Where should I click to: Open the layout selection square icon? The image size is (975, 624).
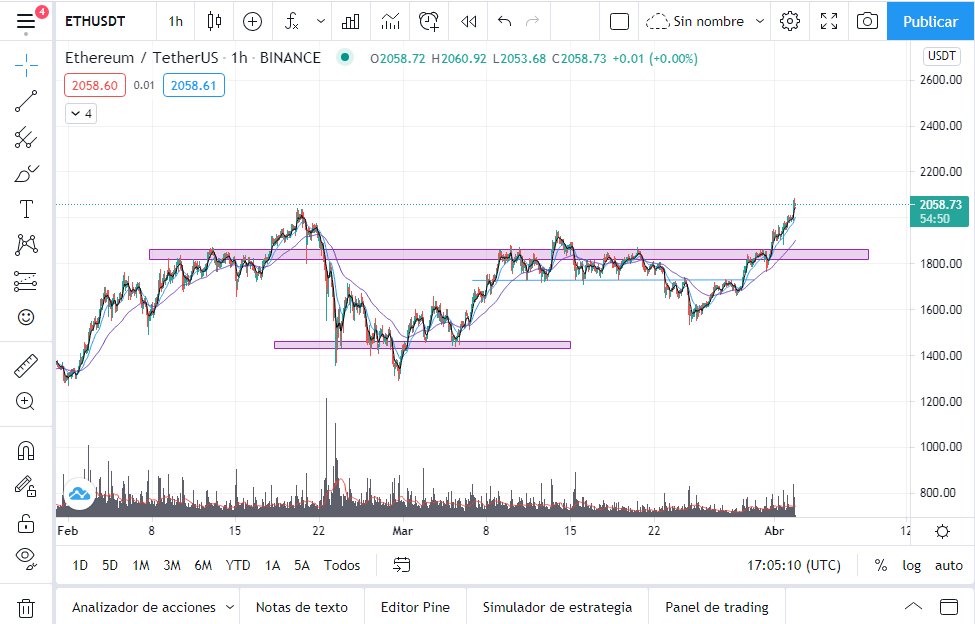click(x=619, y=21)
